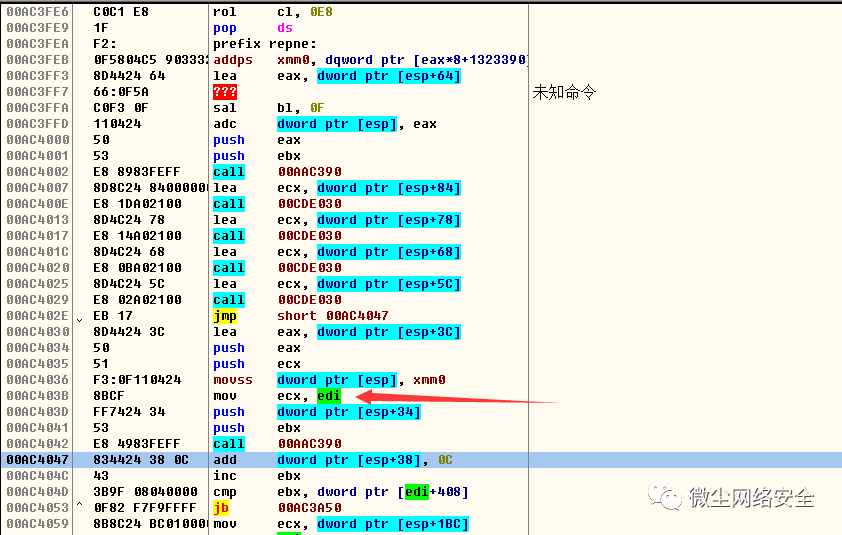
Task: Select lea ecx, [esp+84] instruction
Action: (337, 188)
